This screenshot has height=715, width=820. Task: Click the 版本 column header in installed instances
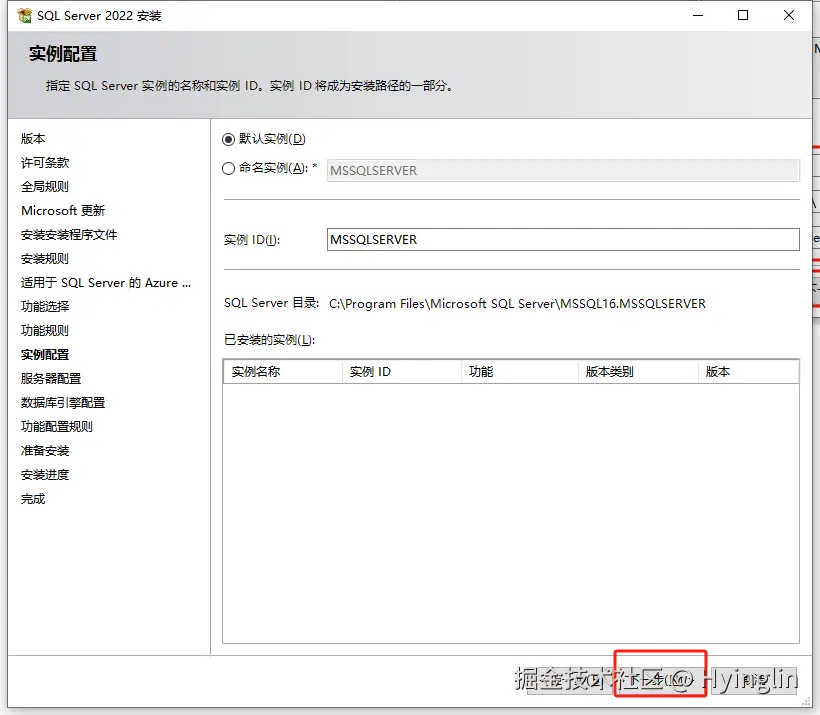tap(748, 372)
